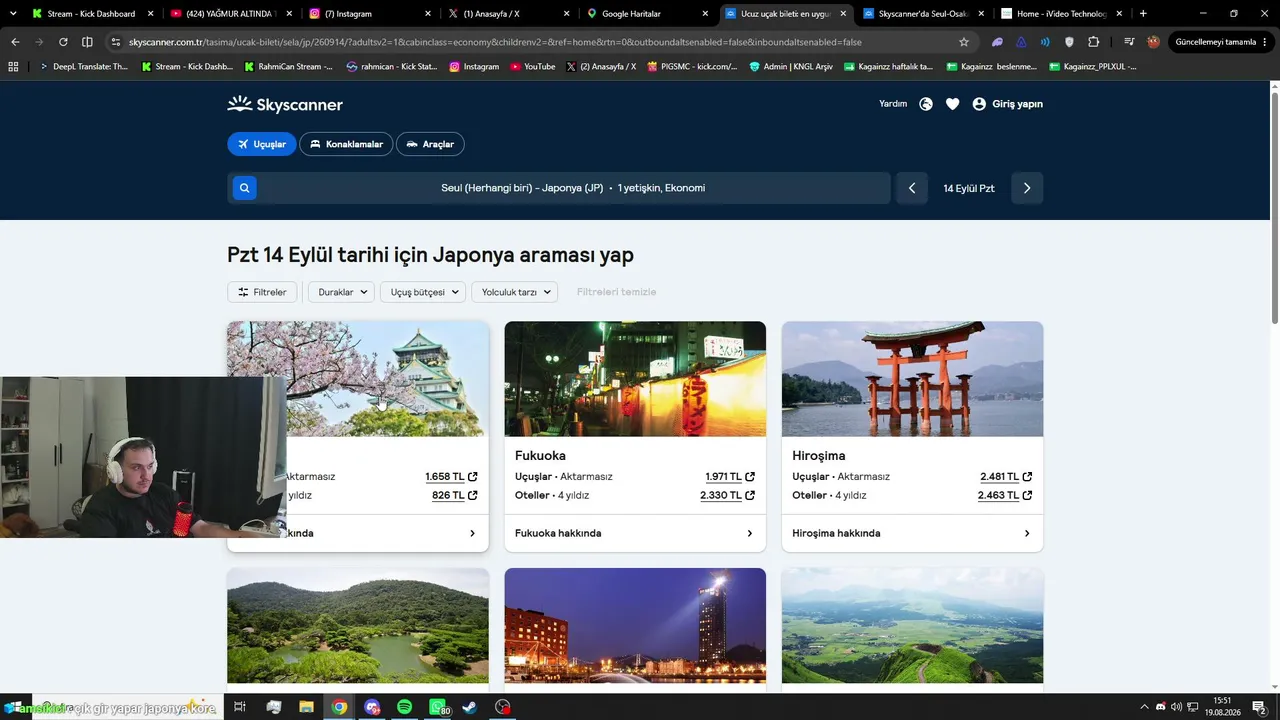Open Fukuoka flights price 1.971 TL
Image resolution: width=1280 pixels, height=720 pixels.
[x=730, y=477]
